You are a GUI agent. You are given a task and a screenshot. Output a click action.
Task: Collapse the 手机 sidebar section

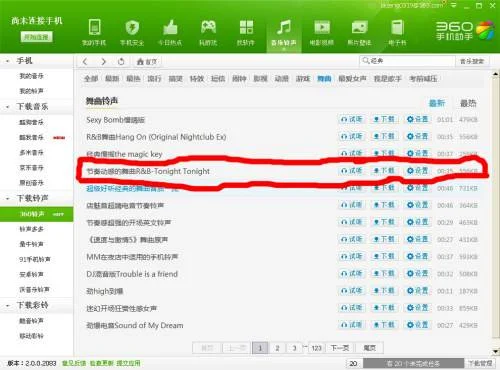pos(7,61)
